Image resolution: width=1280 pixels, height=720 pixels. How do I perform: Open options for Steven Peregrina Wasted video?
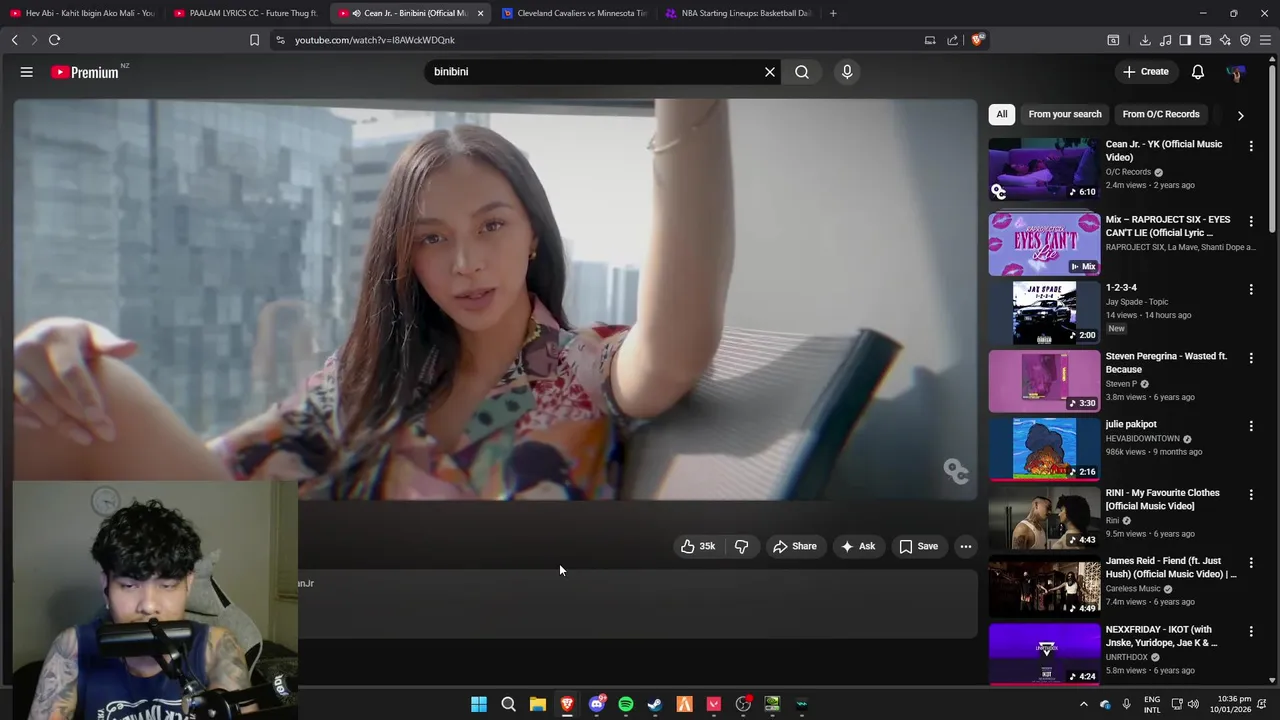point(1251,357)
